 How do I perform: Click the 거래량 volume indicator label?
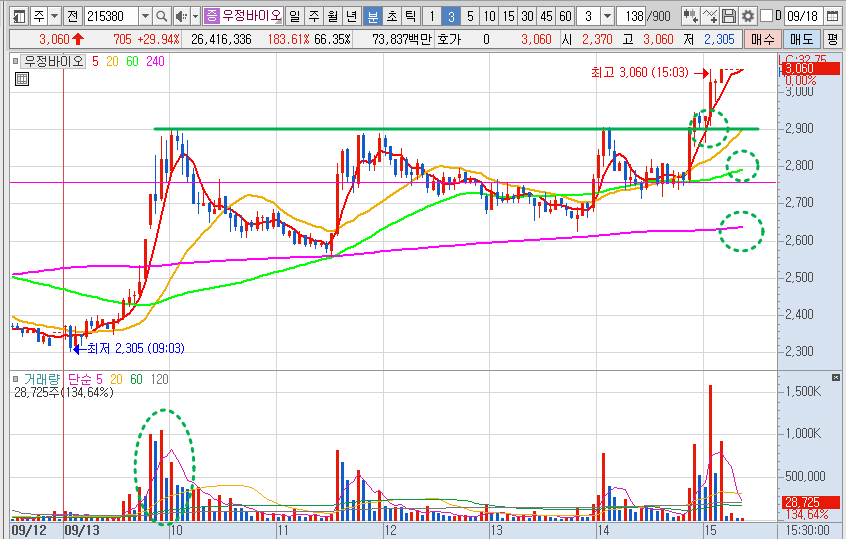(42, 379)
